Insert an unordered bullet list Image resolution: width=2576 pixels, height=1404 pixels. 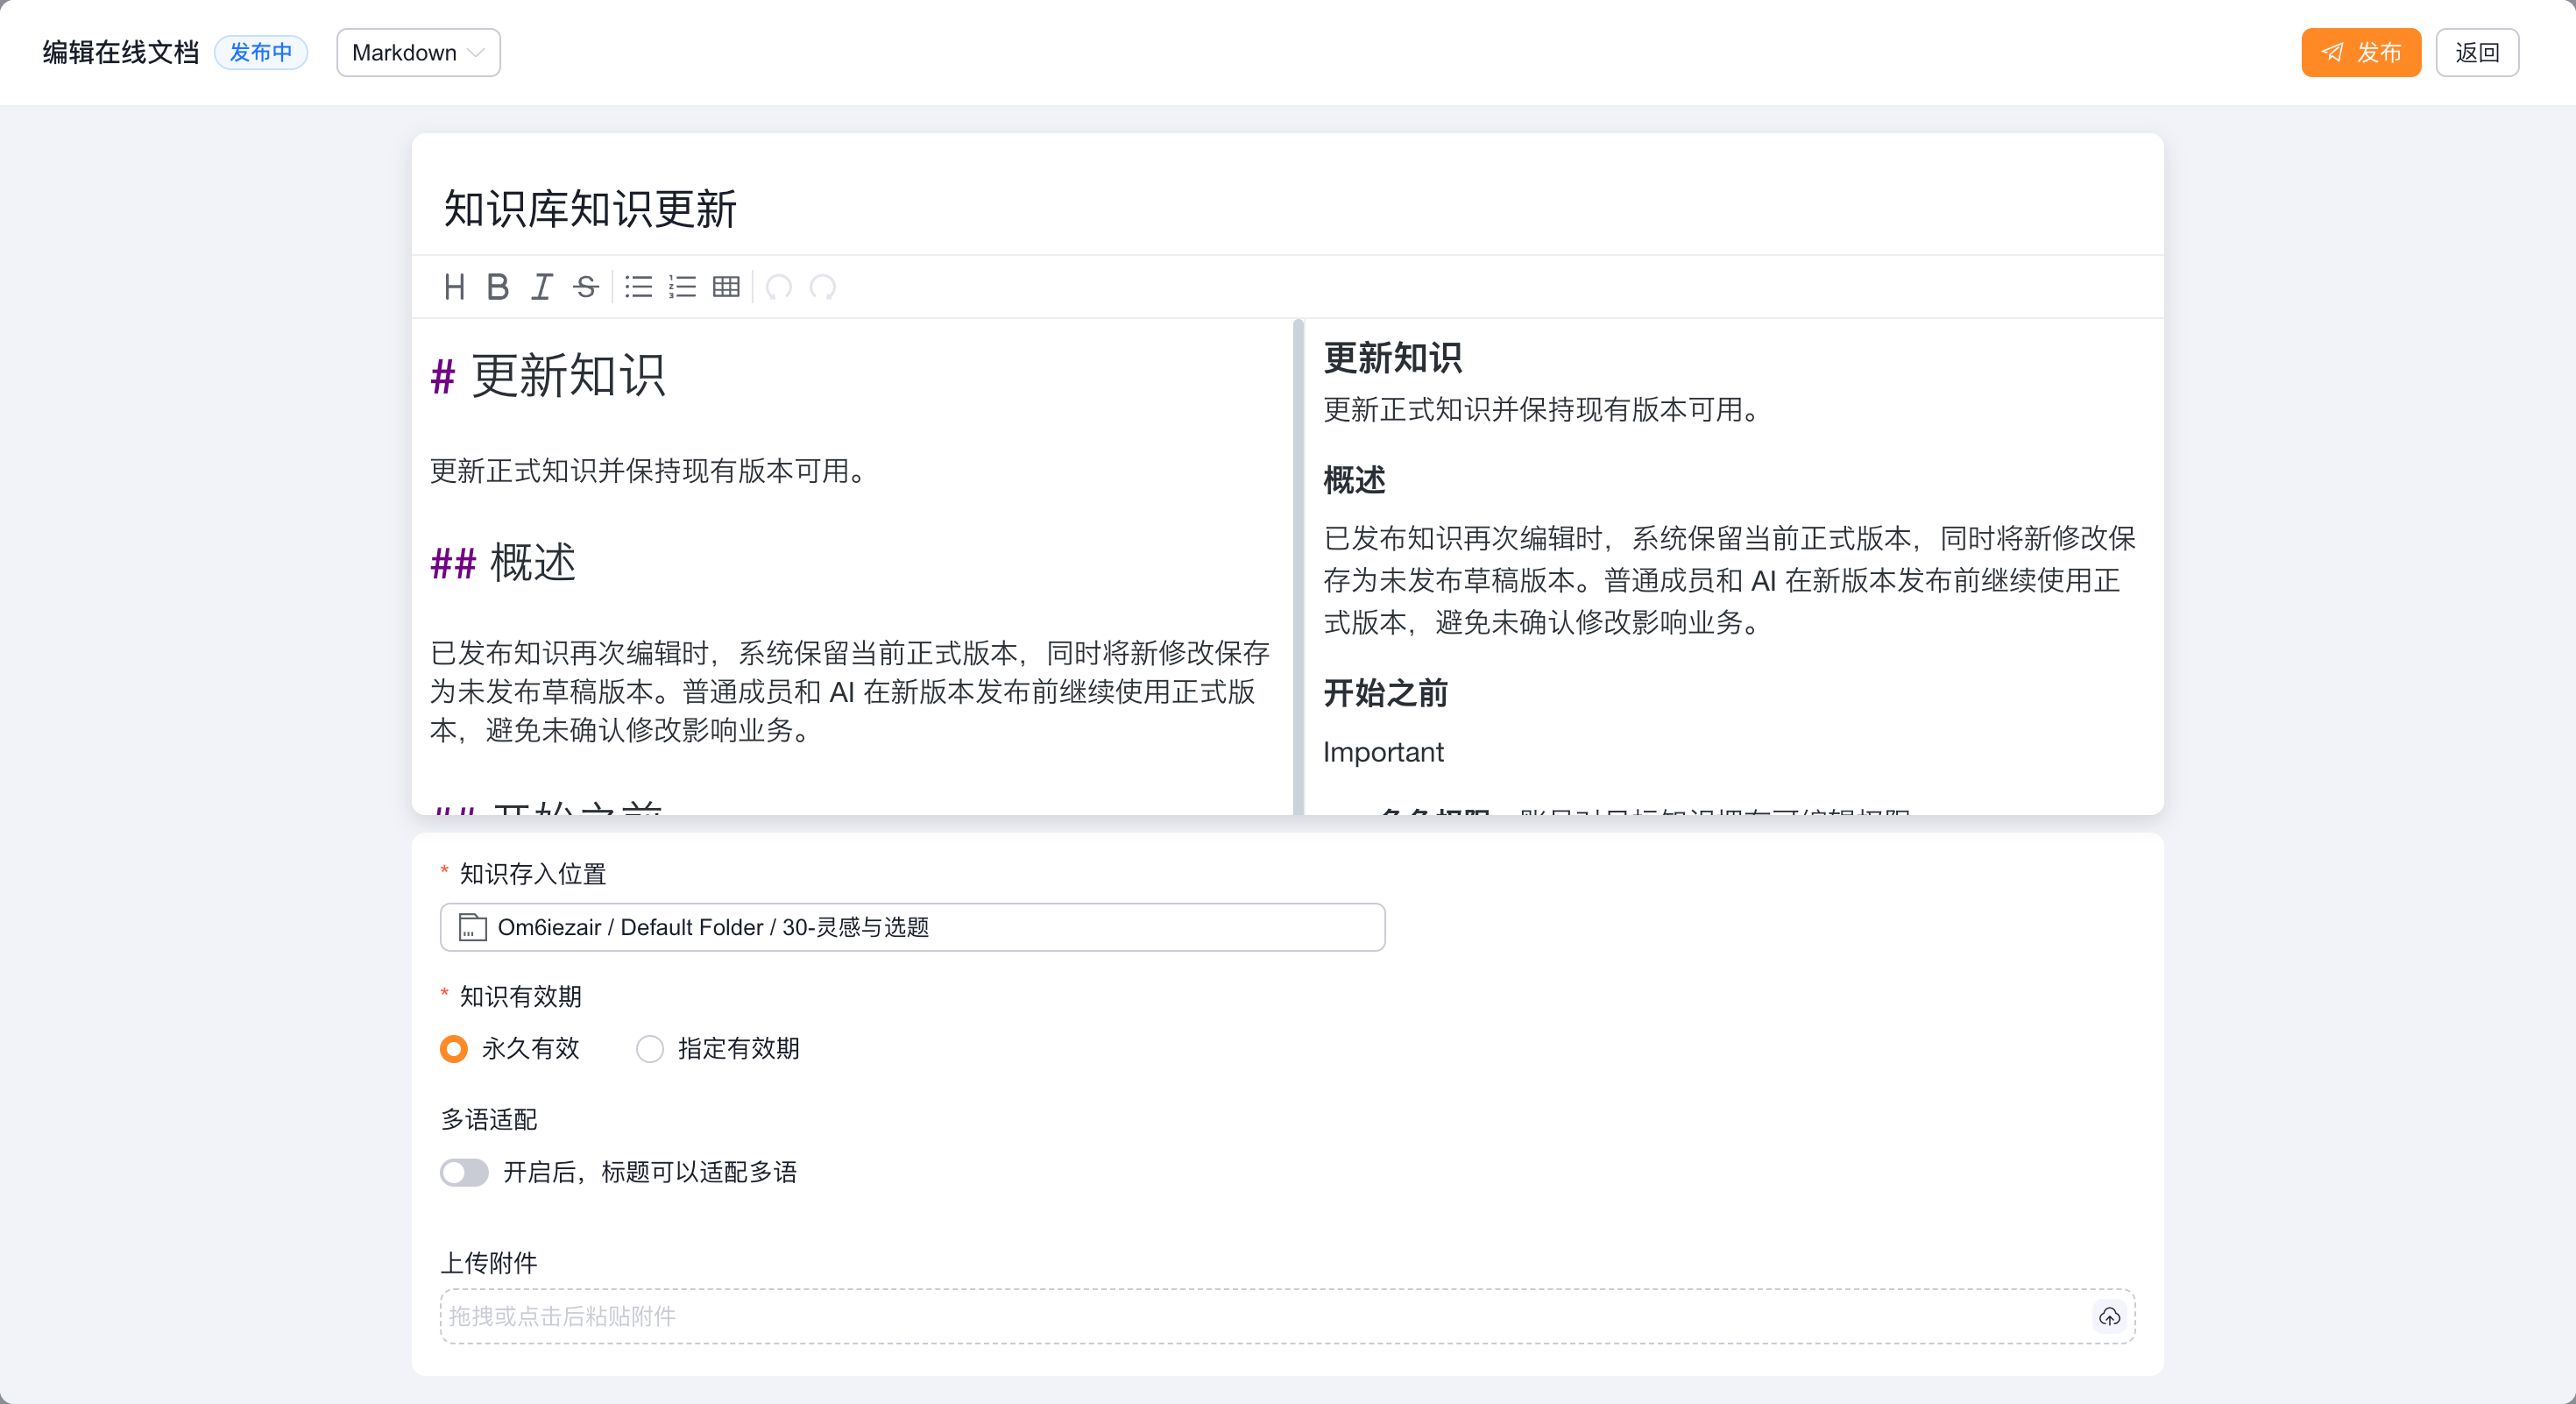tap(638, 287)
